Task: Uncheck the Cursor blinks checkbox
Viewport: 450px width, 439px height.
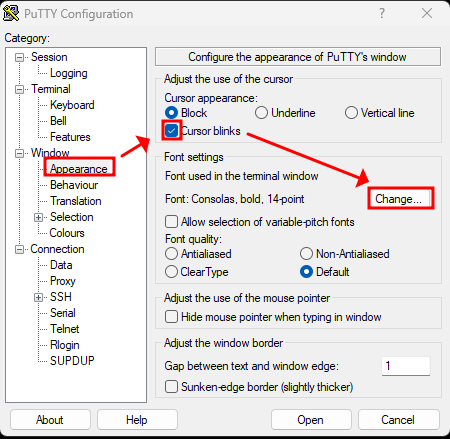Action: 171,131
